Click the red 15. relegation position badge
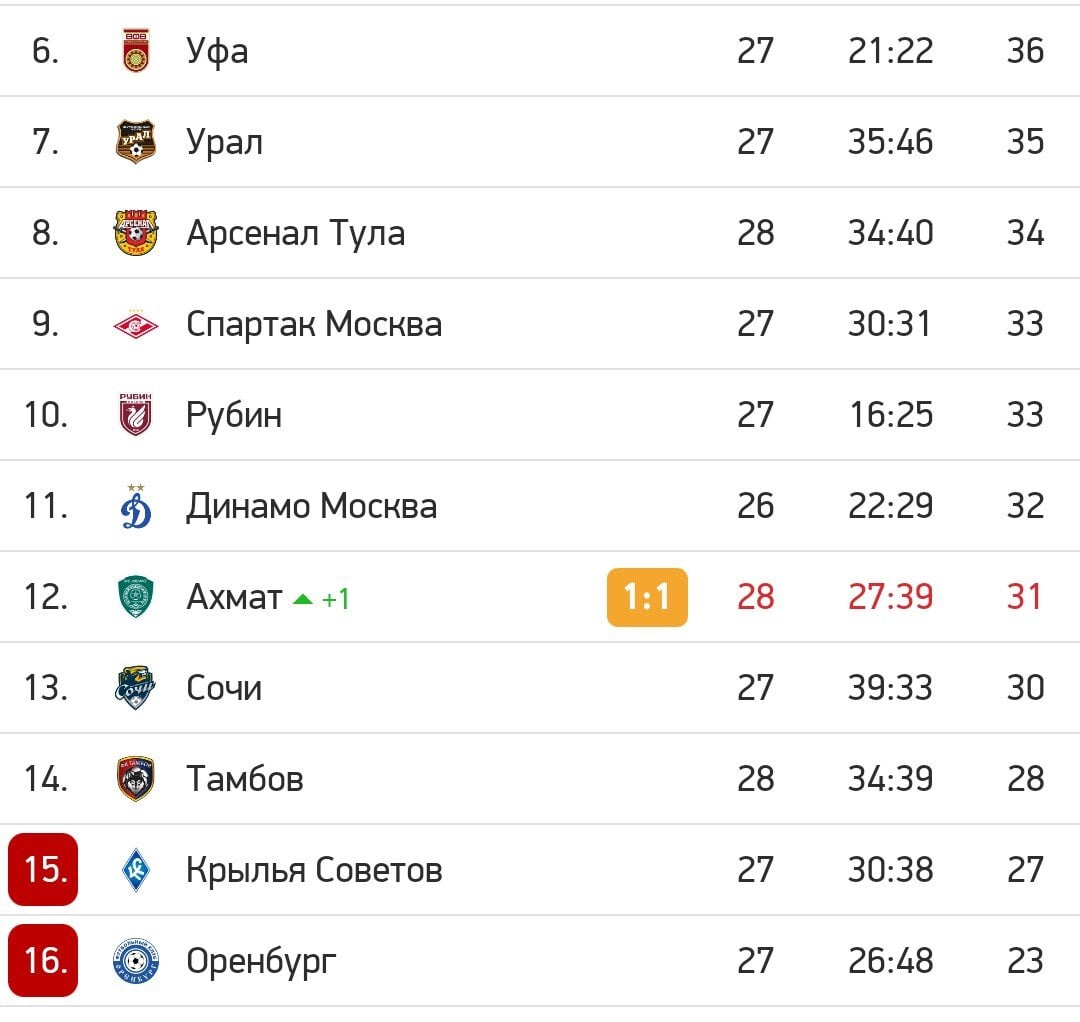The width and height of the screenshot is (1080, 1022). (x=43, y=869)
